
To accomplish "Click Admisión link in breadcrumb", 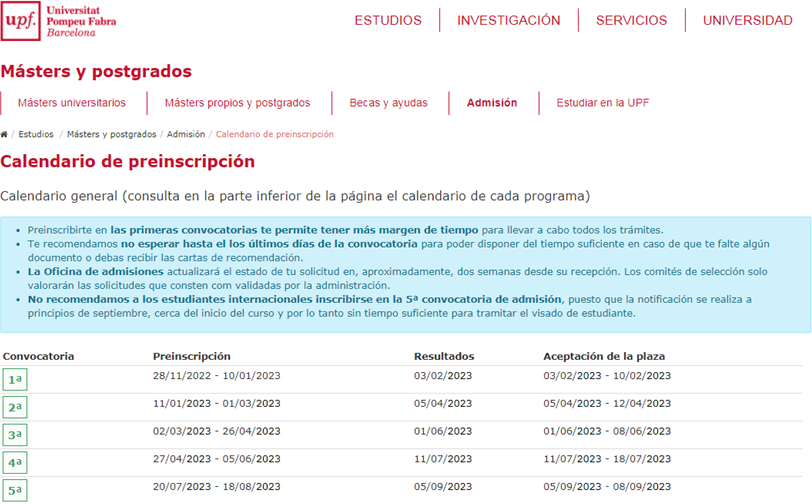I will (186, 134).
